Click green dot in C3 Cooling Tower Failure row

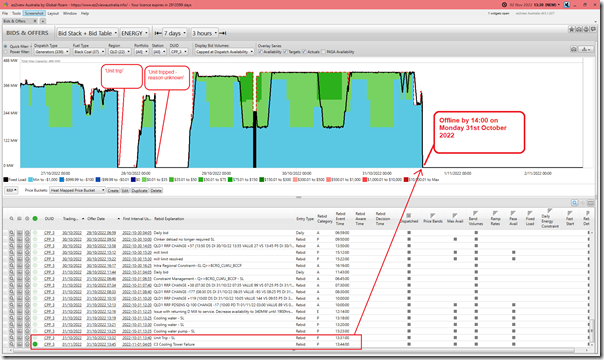pos(35,344)
